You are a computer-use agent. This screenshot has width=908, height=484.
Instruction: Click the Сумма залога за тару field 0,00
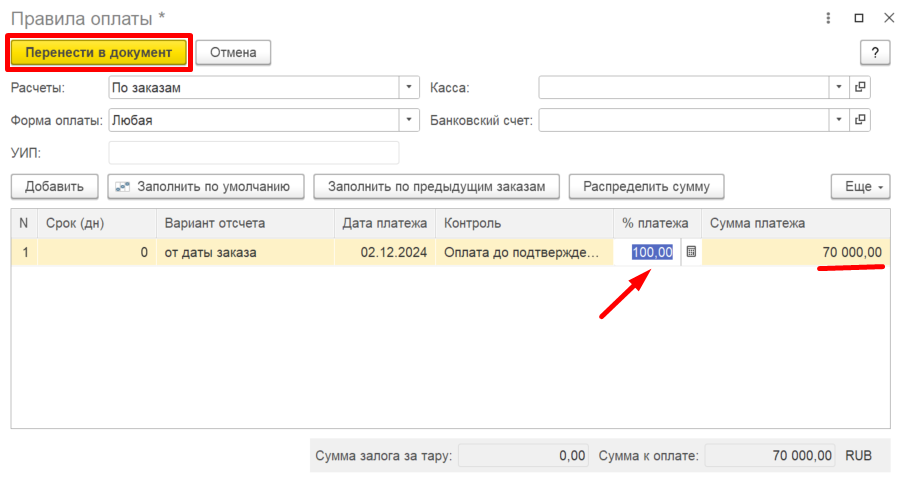(523, 456)
